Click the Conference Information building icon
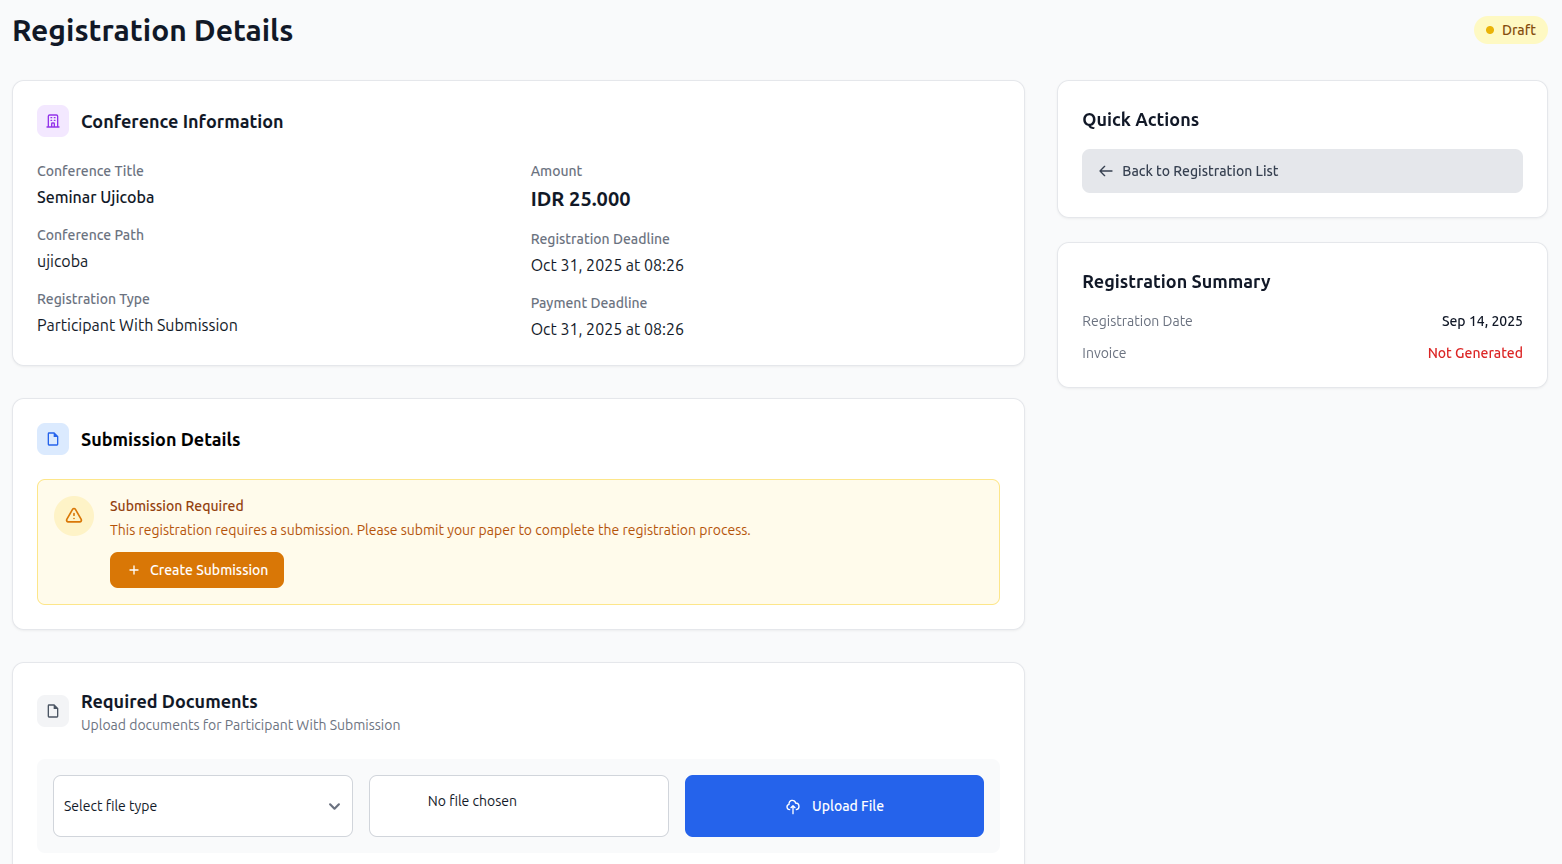Viewport: 1562px width, 864px height. click(x=52, y=121)
